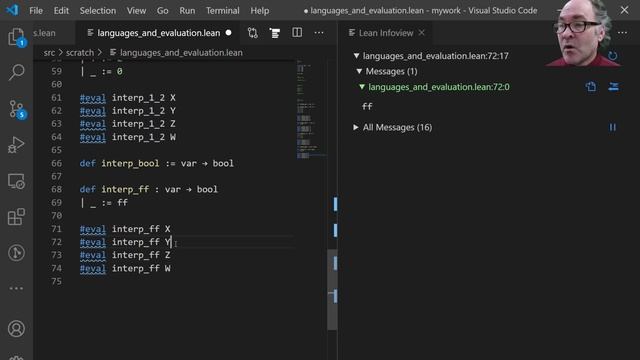Collapse languages_and_evaluation.lean:72:17 section
Viewport: 640px width, 360px height.
(x=356, y=56)
